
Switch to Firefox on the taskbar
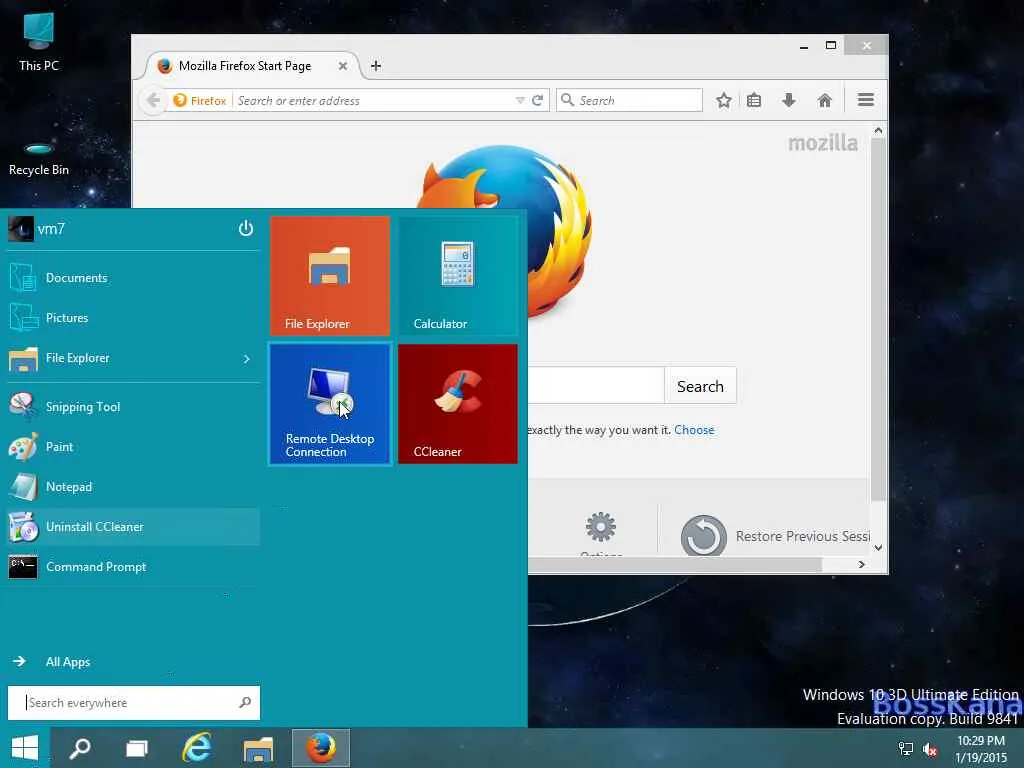321,748
